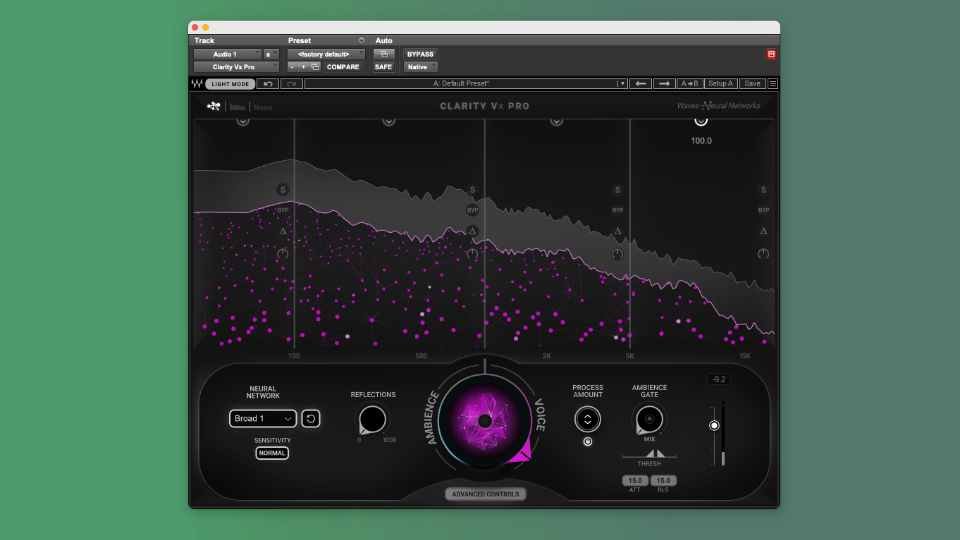Open the WaveSystem hamburger menu
The image size is (960, 540).
(x=773, y=84)
